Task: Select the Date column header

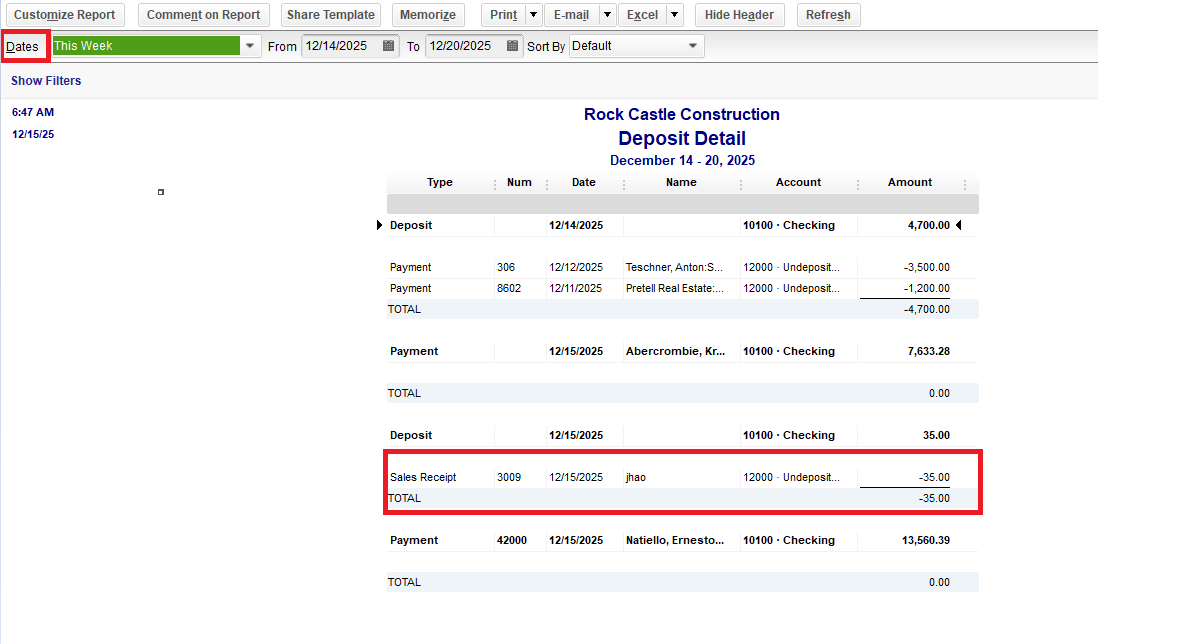Action: point(583,182)
